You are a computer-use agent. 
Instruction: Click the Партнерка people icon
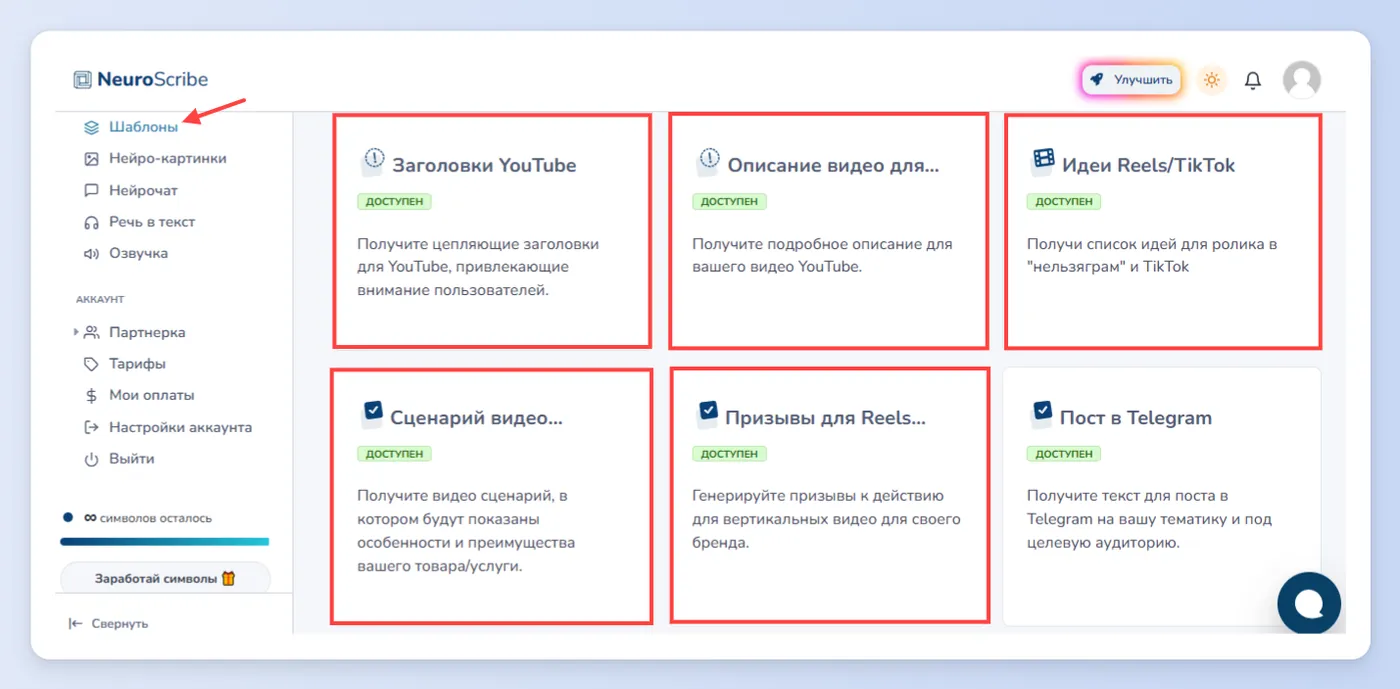point(91,332)
